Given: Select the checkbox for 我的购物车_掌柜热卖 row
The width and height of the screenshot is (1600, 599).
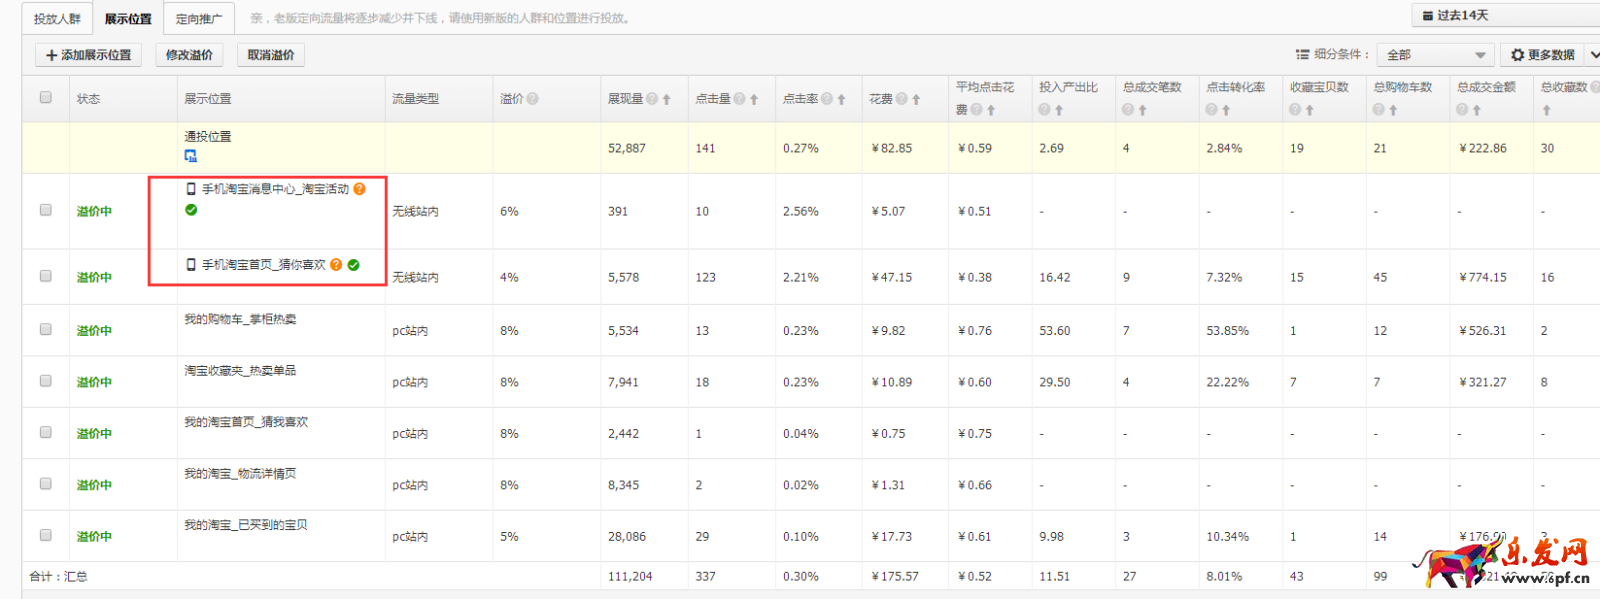Looking at the screenshot, I should (46, 329).
